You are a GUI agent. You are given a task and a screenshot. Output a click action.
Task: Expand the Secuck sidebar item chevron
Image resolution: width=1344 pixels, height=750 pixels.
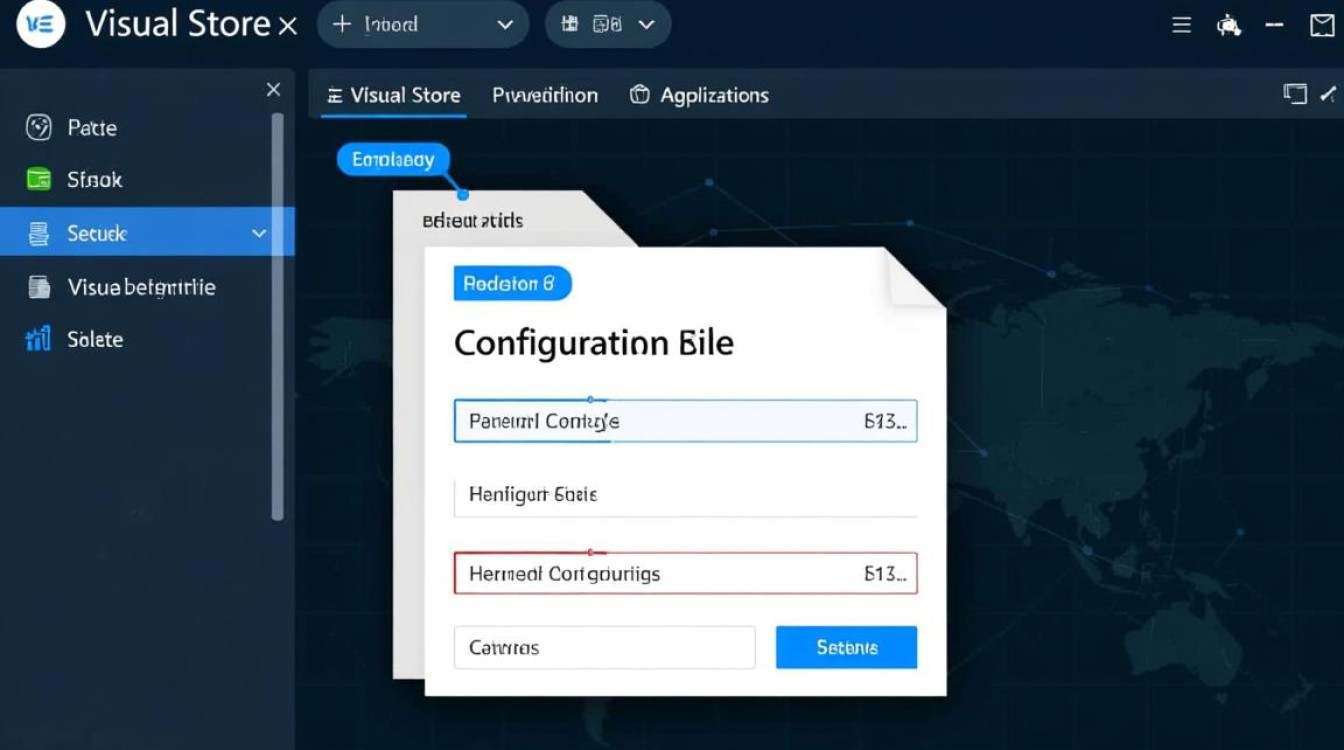click(259, 233)
